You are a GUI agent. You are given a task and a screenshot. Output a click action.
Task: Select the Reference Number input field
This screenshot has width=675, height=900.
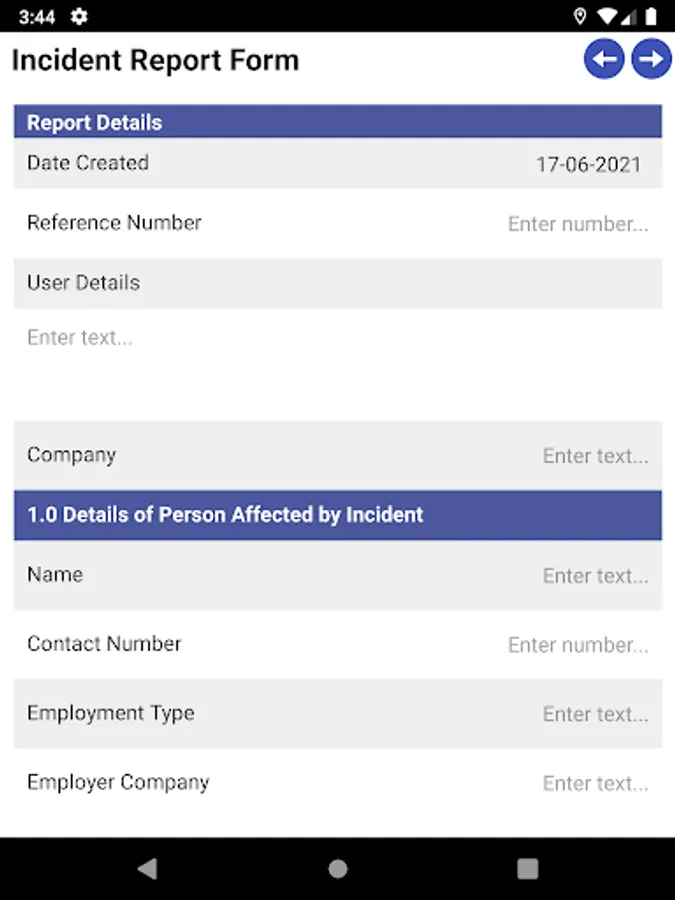(577, 224)
